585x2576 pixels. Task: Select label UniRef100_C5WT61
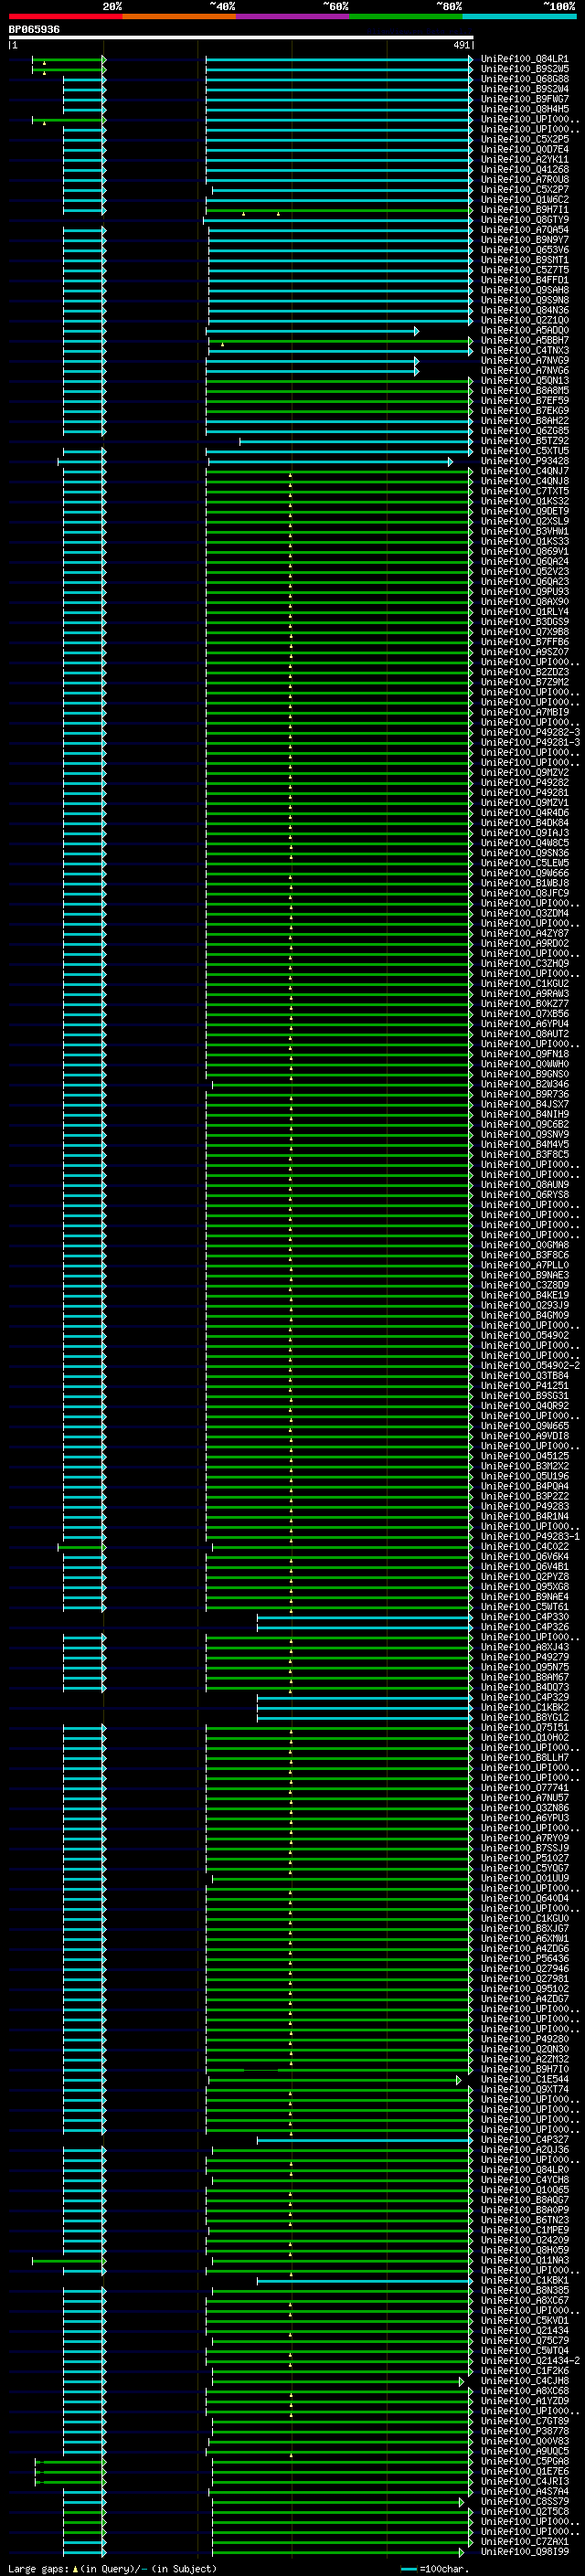pos(524,1607)
